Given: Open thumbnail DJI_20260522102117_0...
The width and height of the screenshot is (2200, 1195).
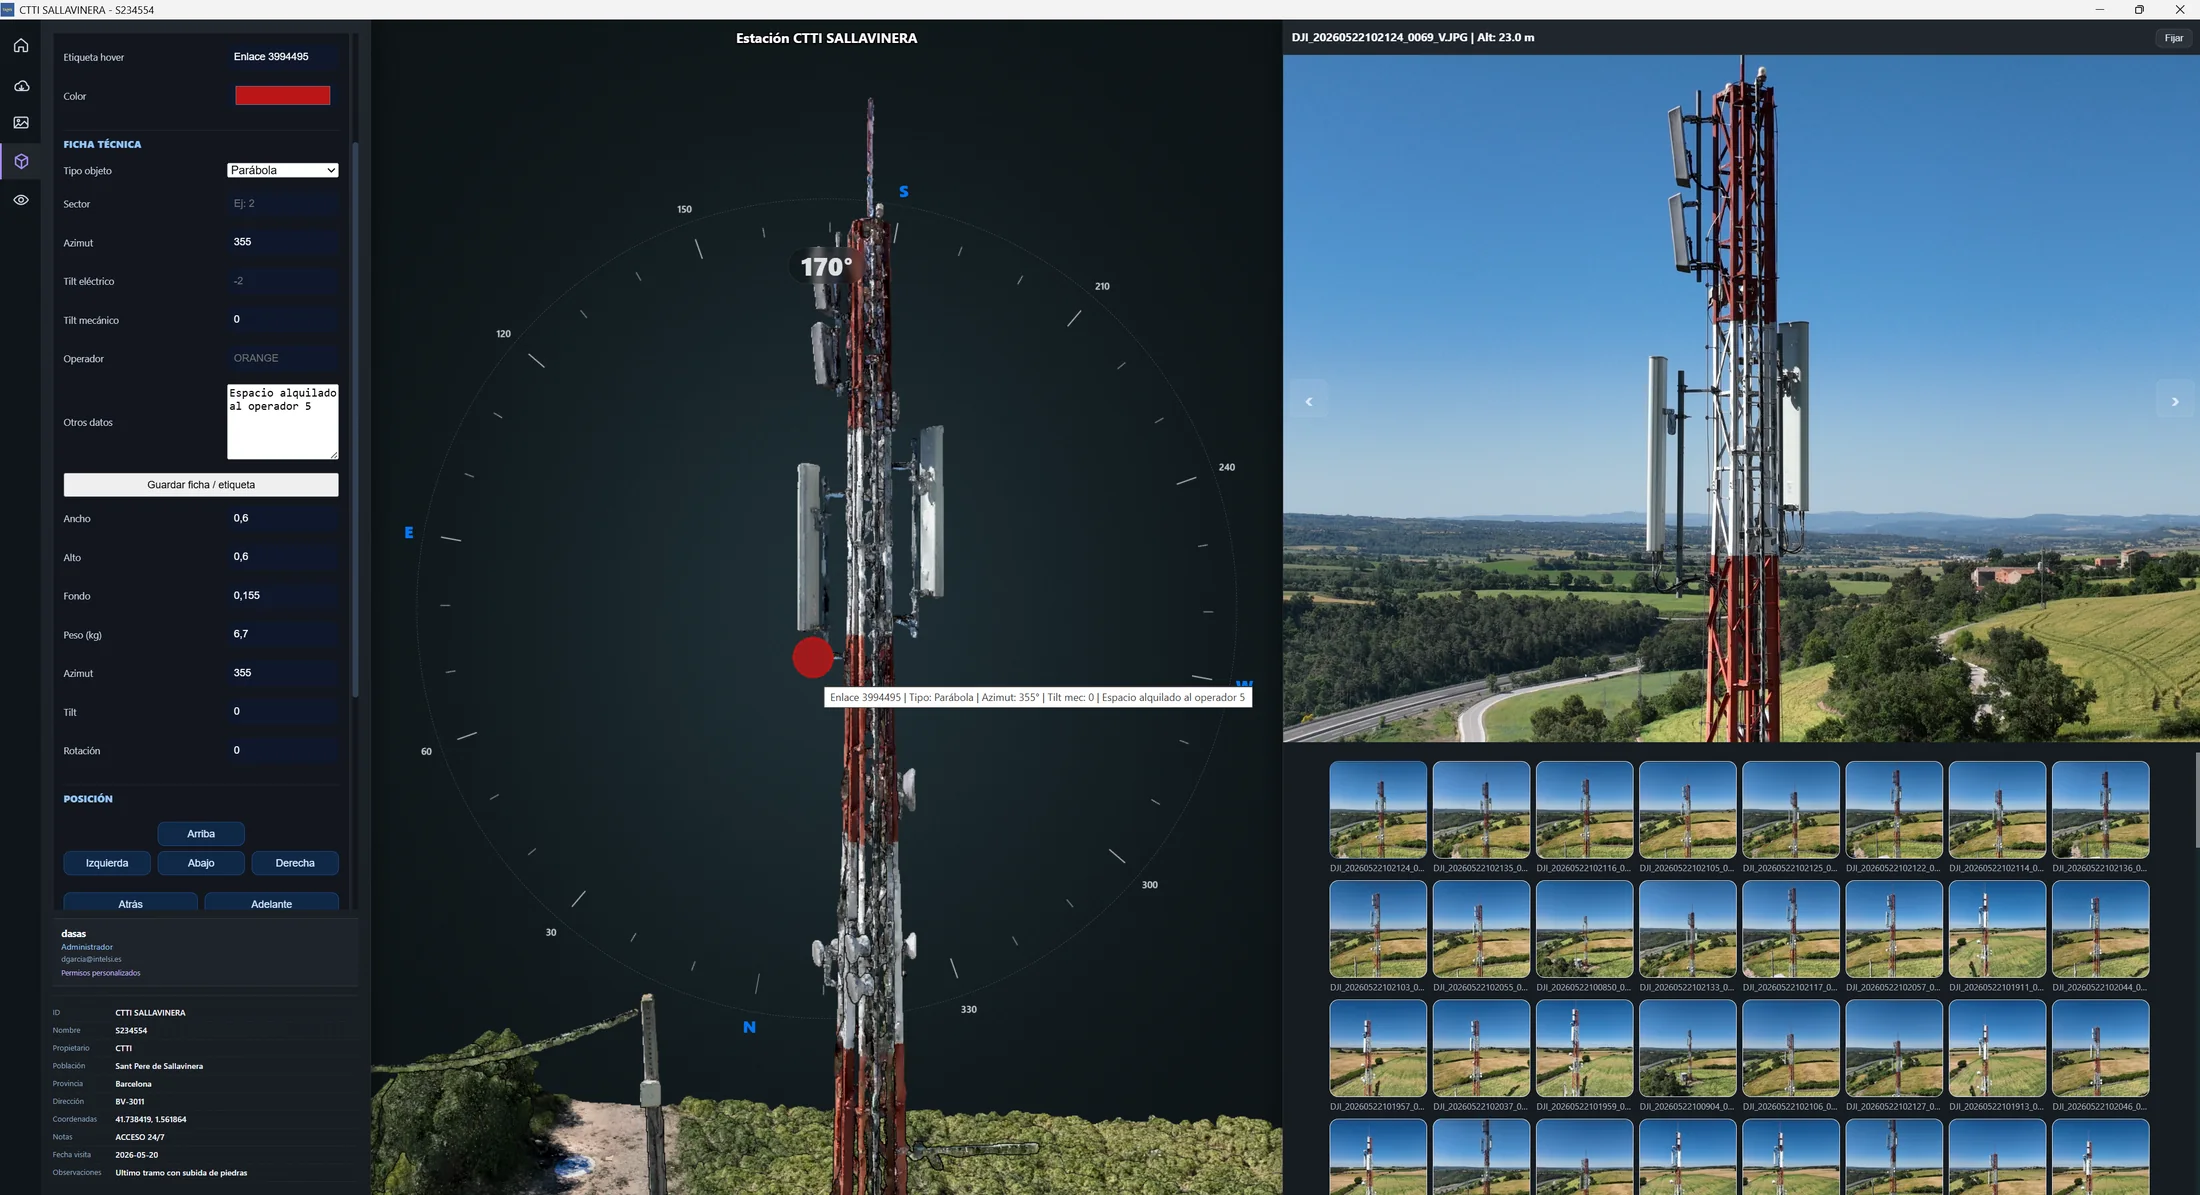Looking at the screenshot, I should 1791,929.
